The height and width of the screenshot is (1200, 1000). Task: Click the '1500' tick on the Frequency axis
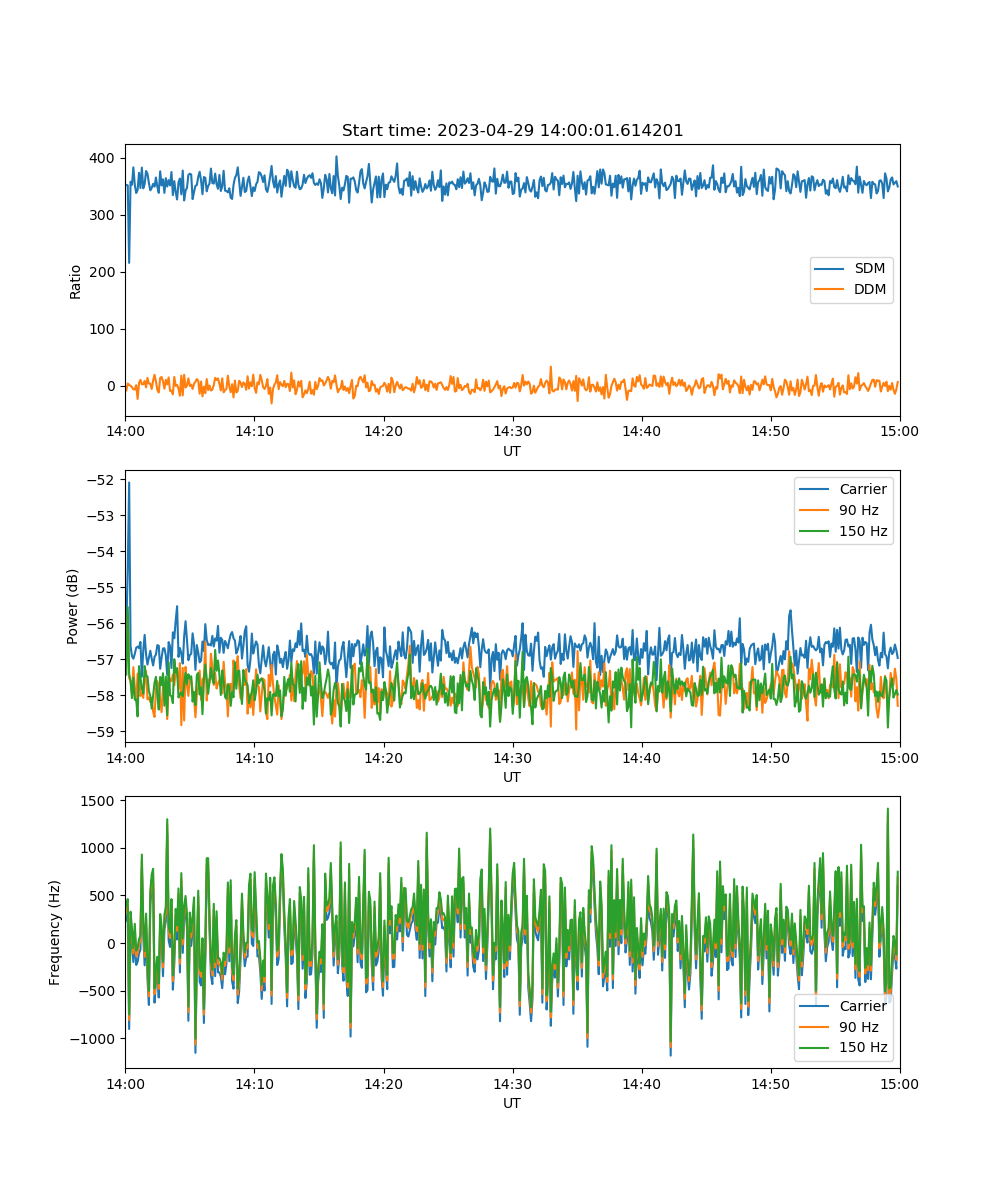pyautogui.click(x=100, y=801)
